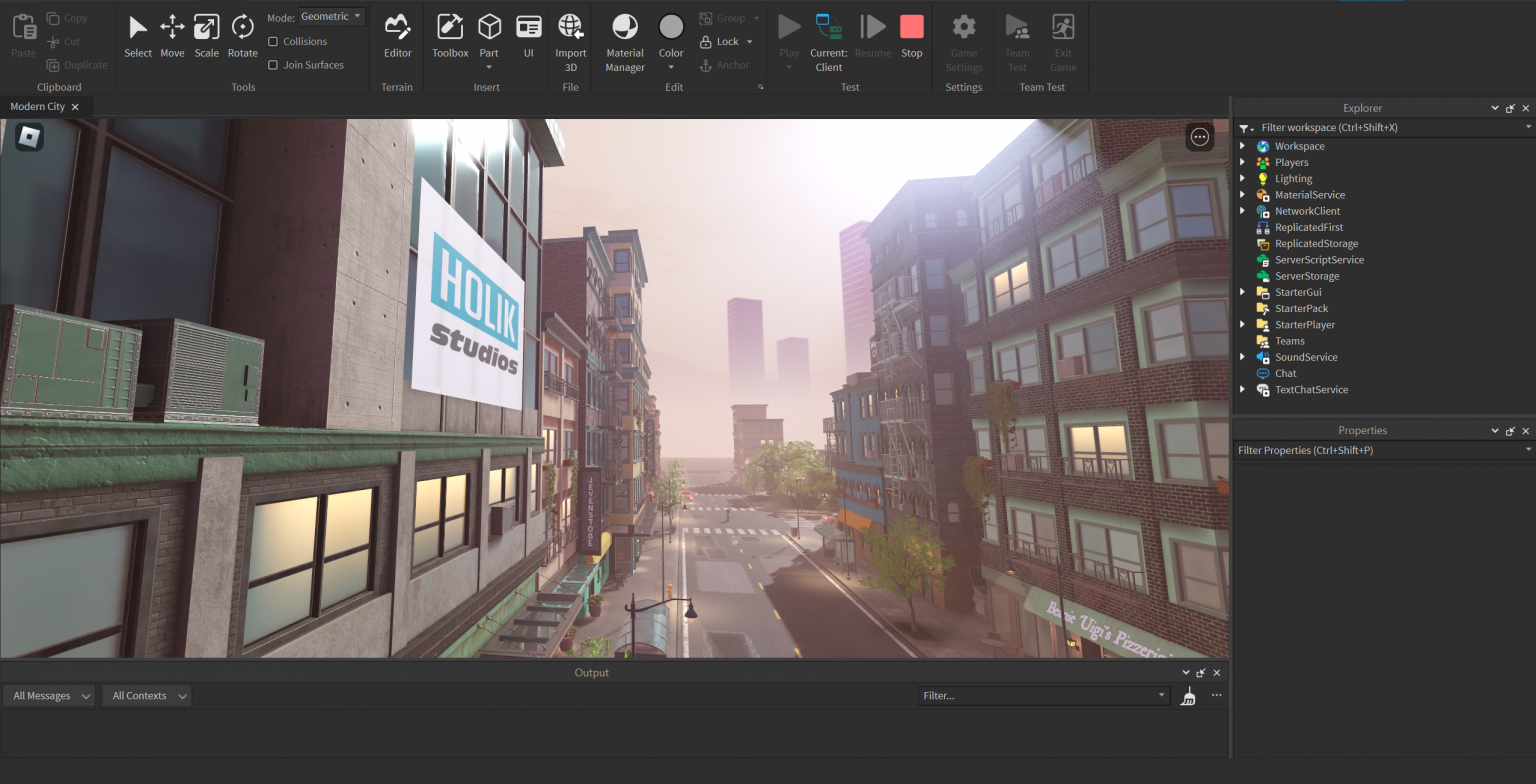Select the Move tool
Image resolution: width=1536 pixels, height=784 pixels.
pyautogui.click(x=172, y=37)
